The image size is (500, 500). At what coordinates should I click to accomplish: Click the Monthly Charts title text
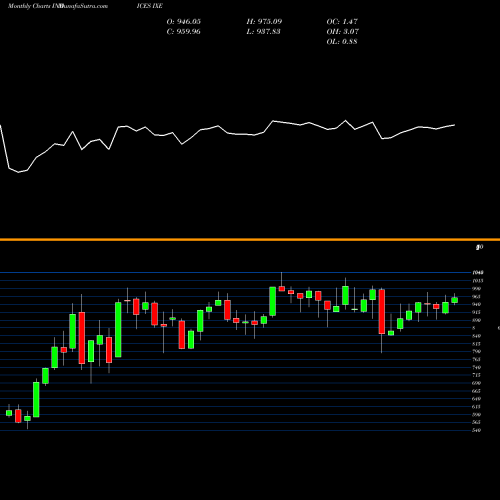pos(29,6)
